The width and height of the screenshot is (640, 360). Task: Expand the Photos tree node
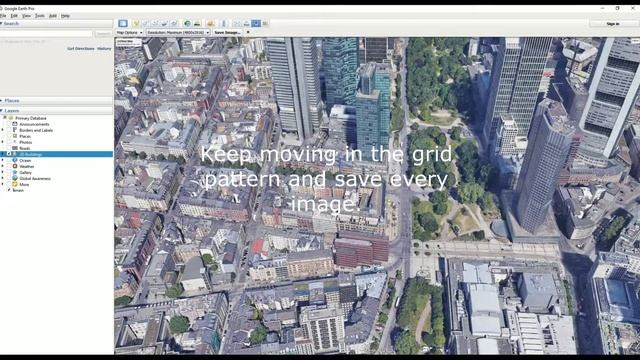(3, 142)
